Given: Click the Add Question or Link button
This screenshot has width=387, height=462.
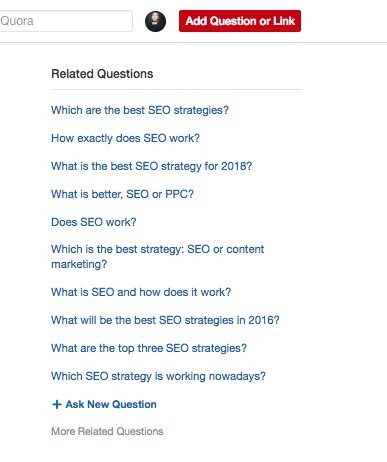Looking at the screenshot, I should coord(240,21).
